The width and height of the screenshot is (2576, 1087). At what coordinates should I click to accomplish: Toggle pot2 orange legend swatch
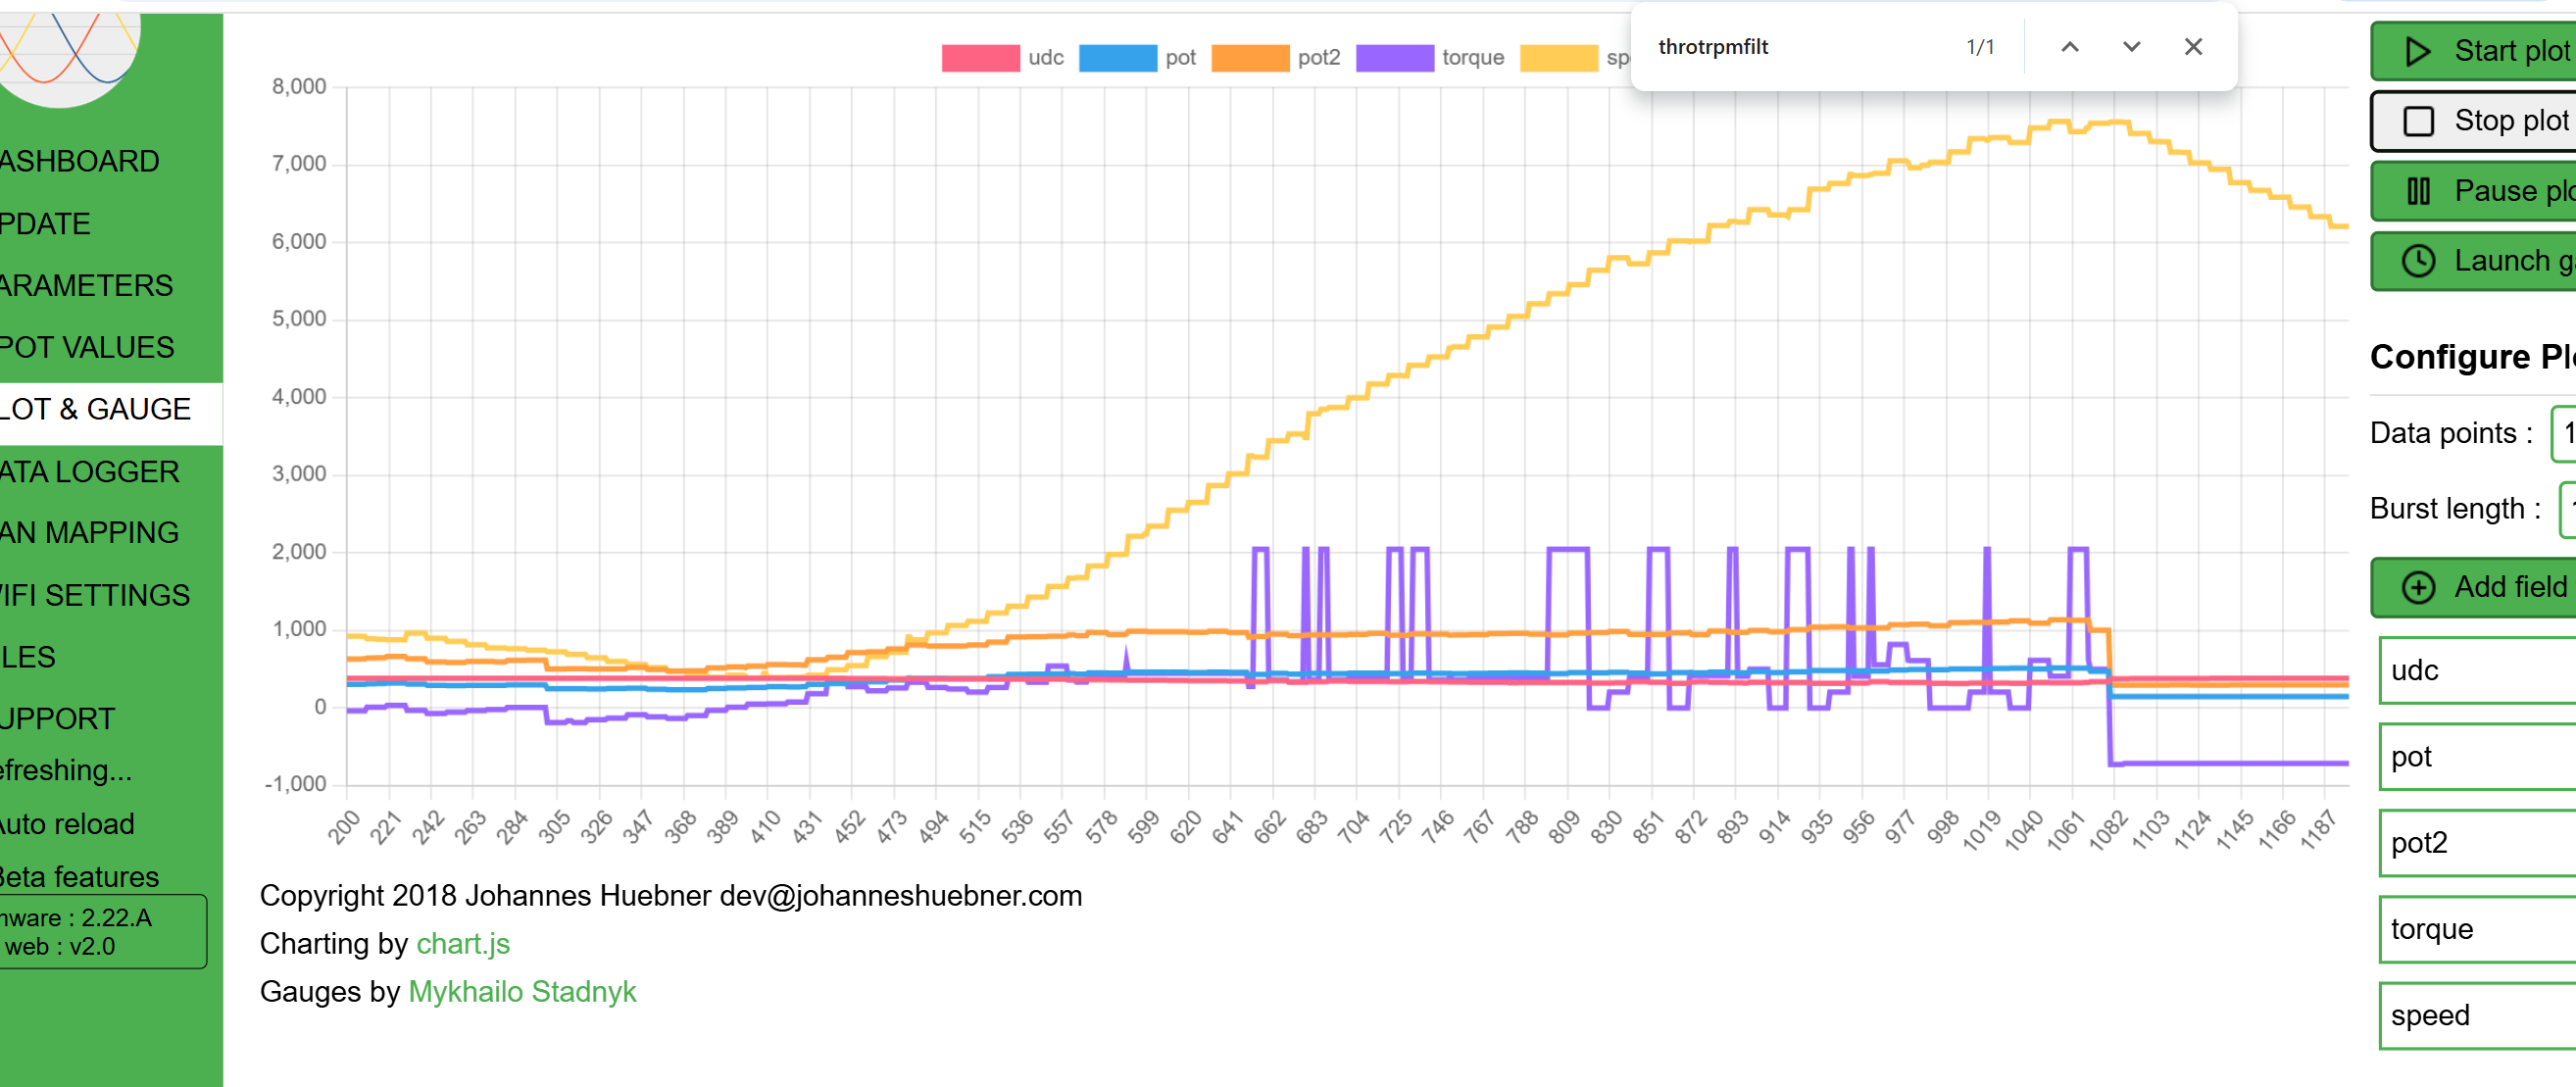pyautogui.click(x=1249, y=58)
